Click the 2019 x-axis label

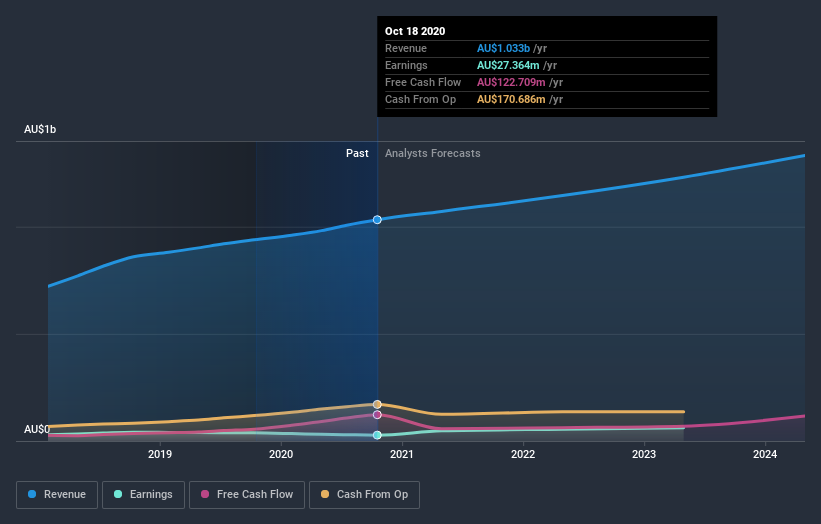(x=160, y=454)
